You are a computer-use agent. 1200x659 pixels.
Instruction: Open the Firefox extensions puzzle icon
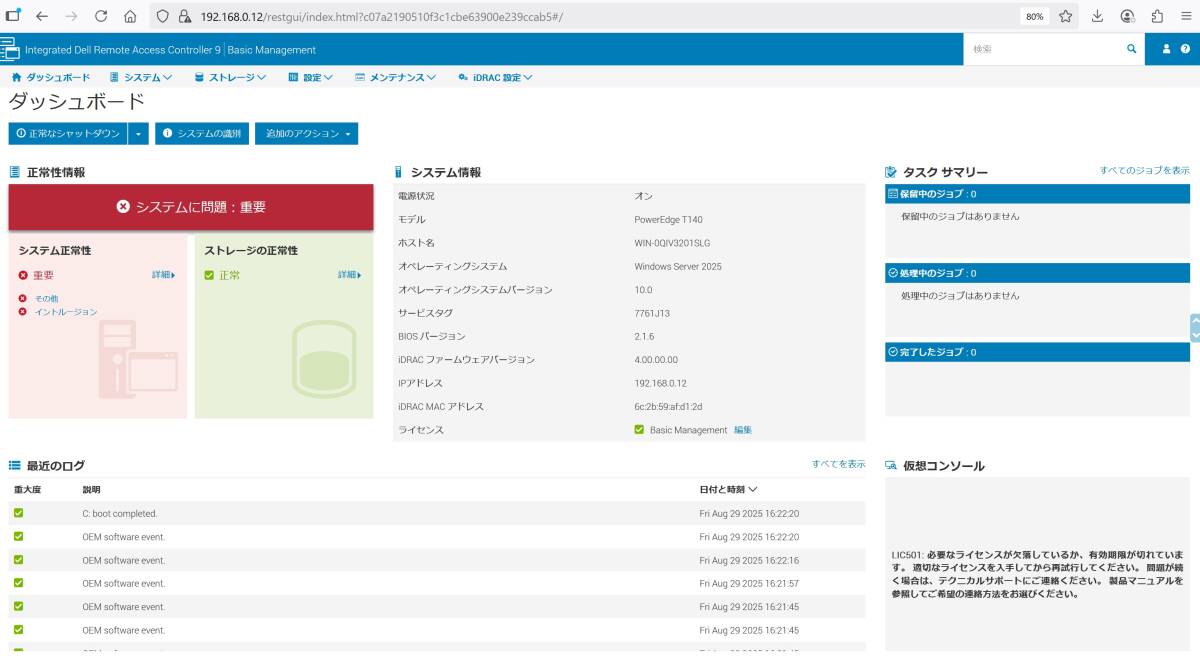[x=1157, y=16]
